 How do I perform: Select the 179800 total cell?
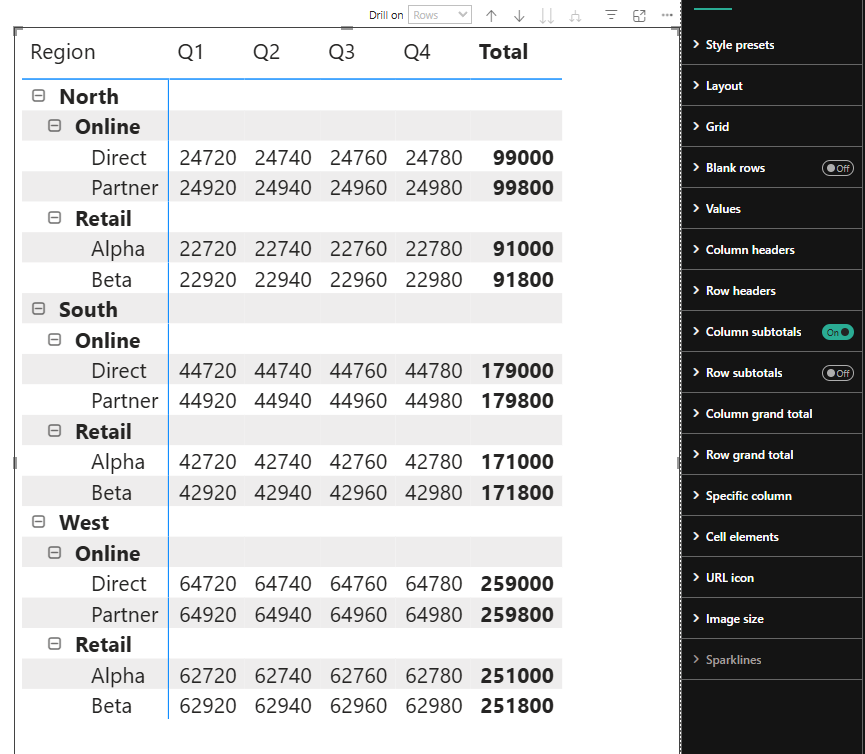tap(517, 401)
